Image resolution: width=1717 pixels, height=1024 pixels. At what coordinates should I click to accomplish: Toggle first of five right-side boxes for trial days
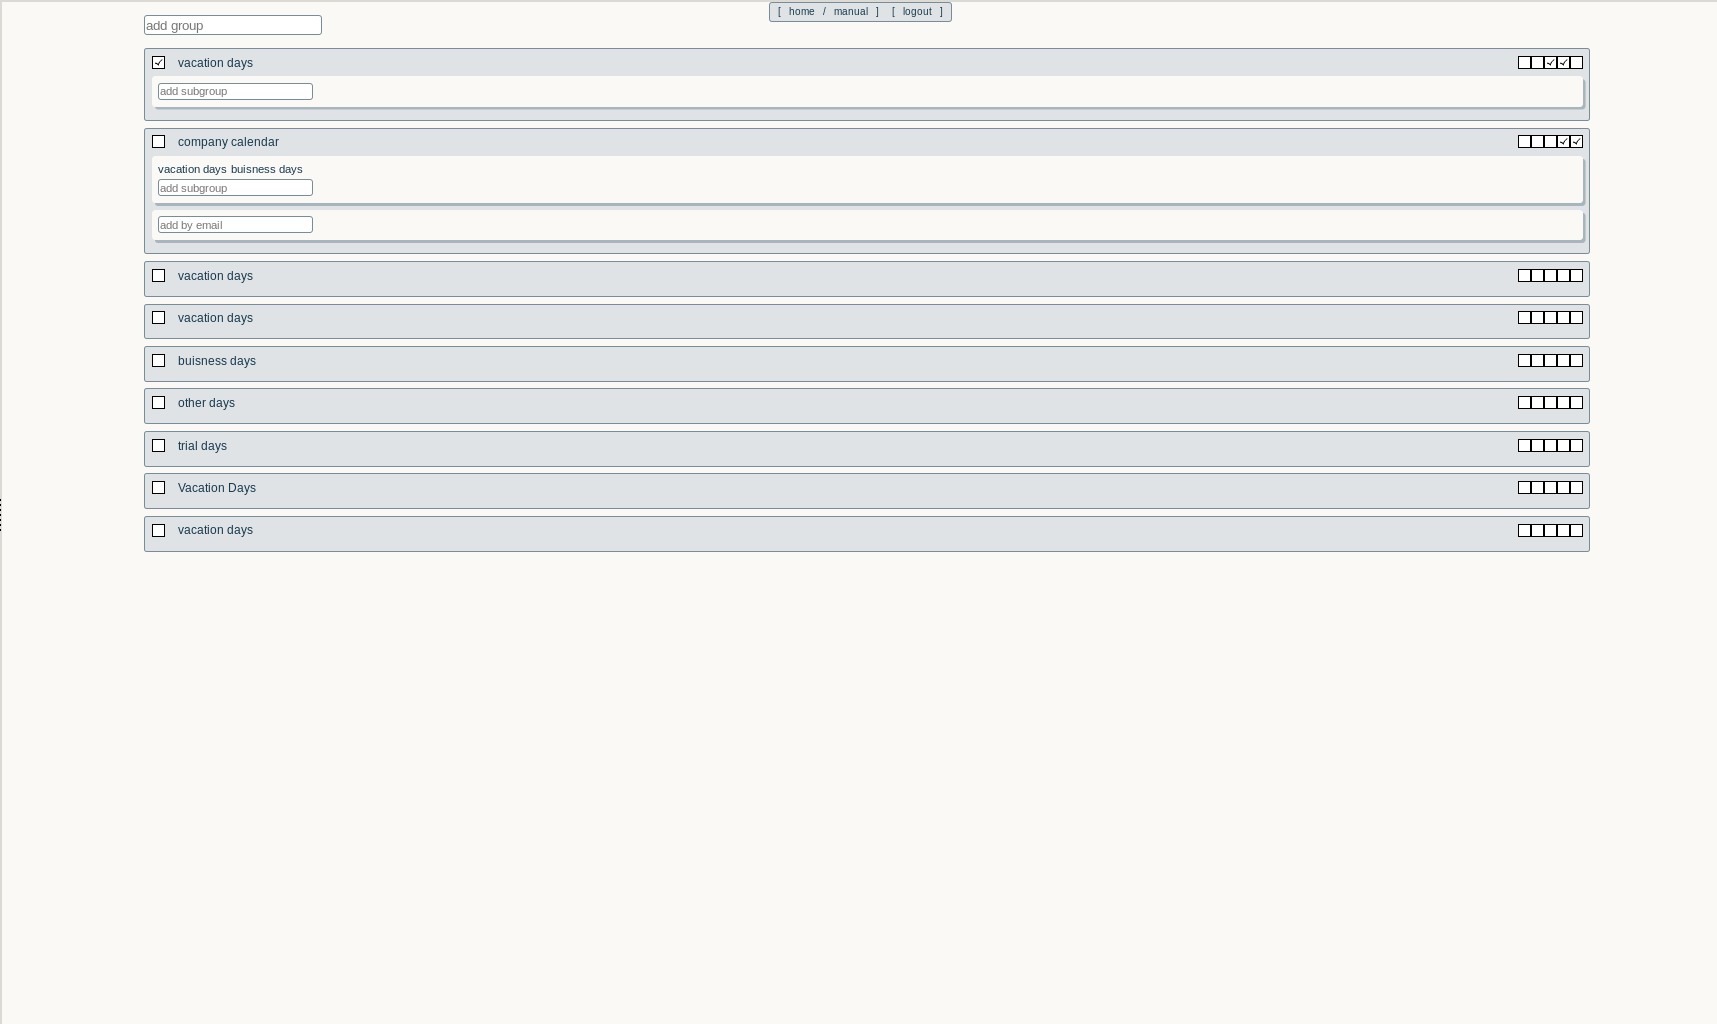pyautogui.click(x=1524, y=446)
